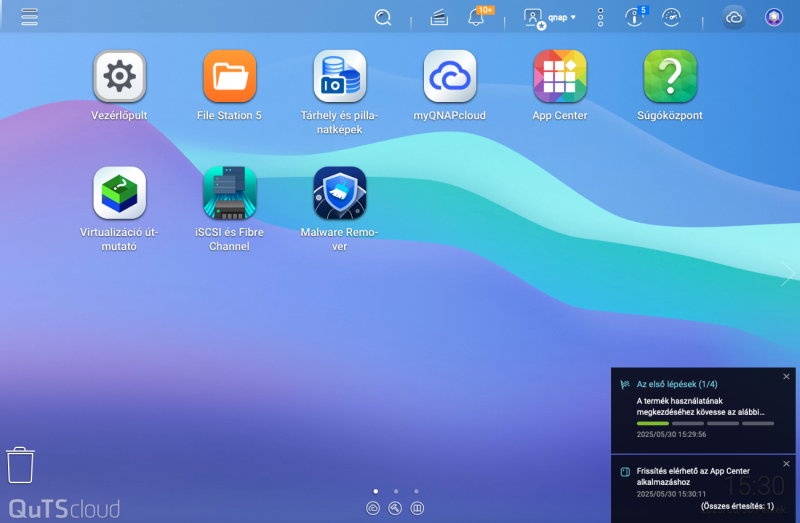This screenshot has height=523, width=800.
Task: Go to next desktop page arrow
Action: (787, 274)
